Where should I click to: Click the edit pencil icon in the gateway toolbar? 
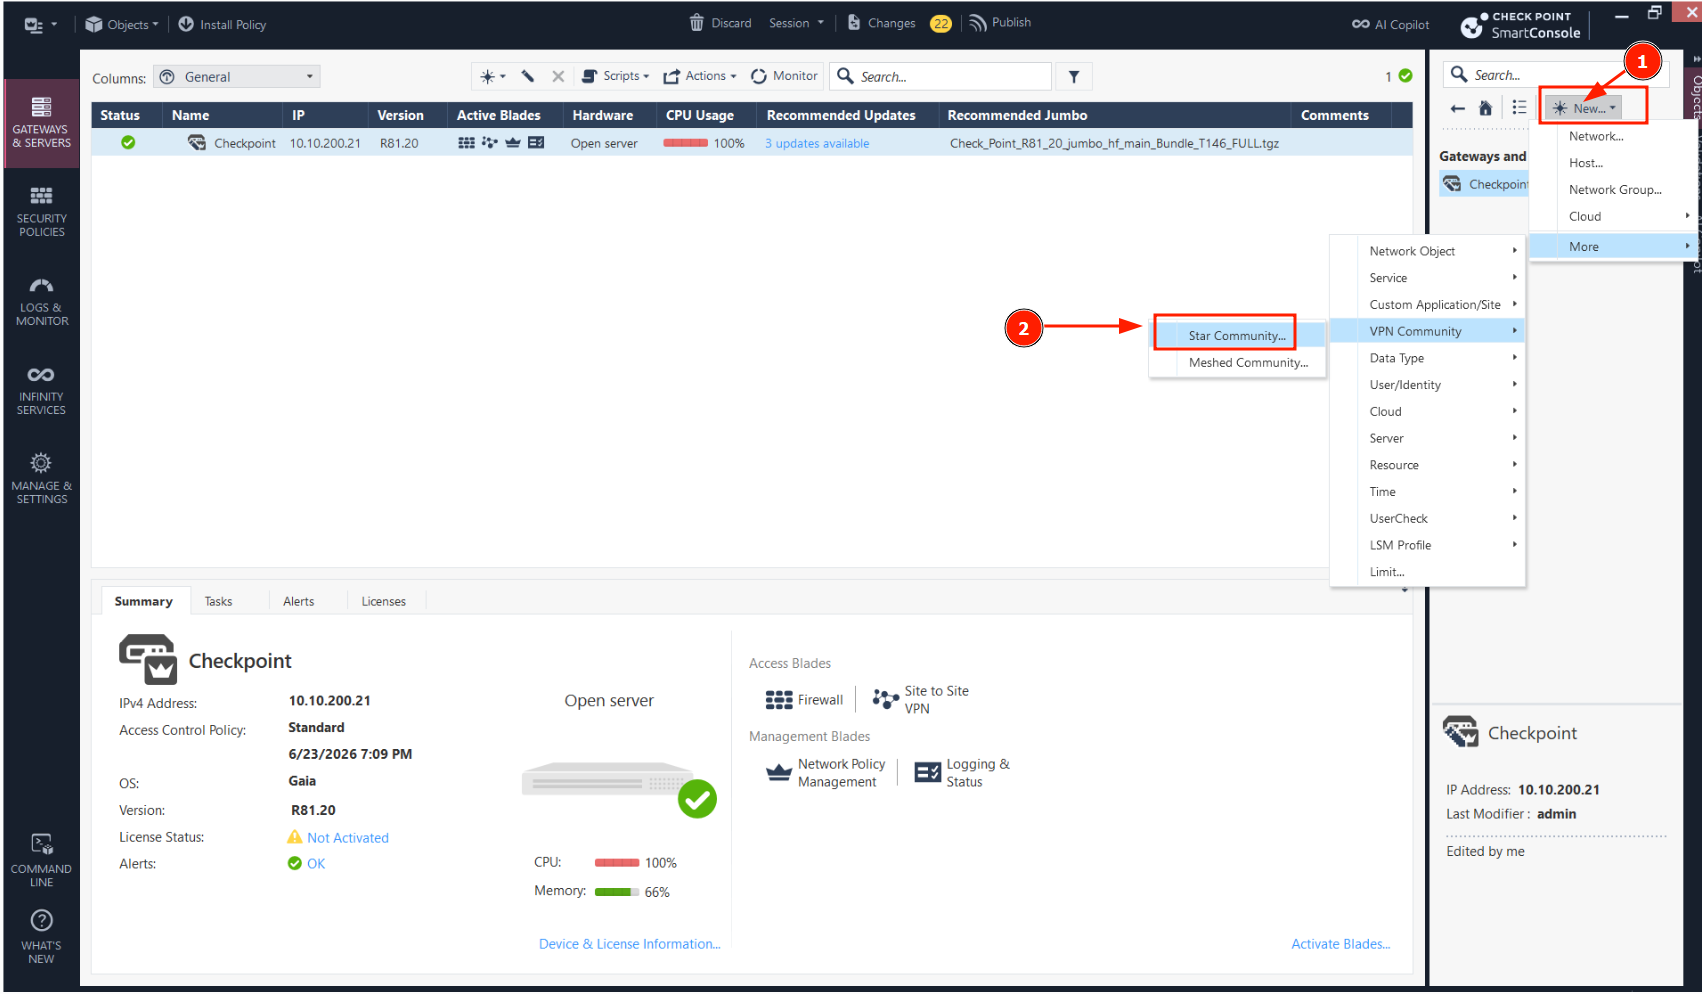click(x=528, y=76)
